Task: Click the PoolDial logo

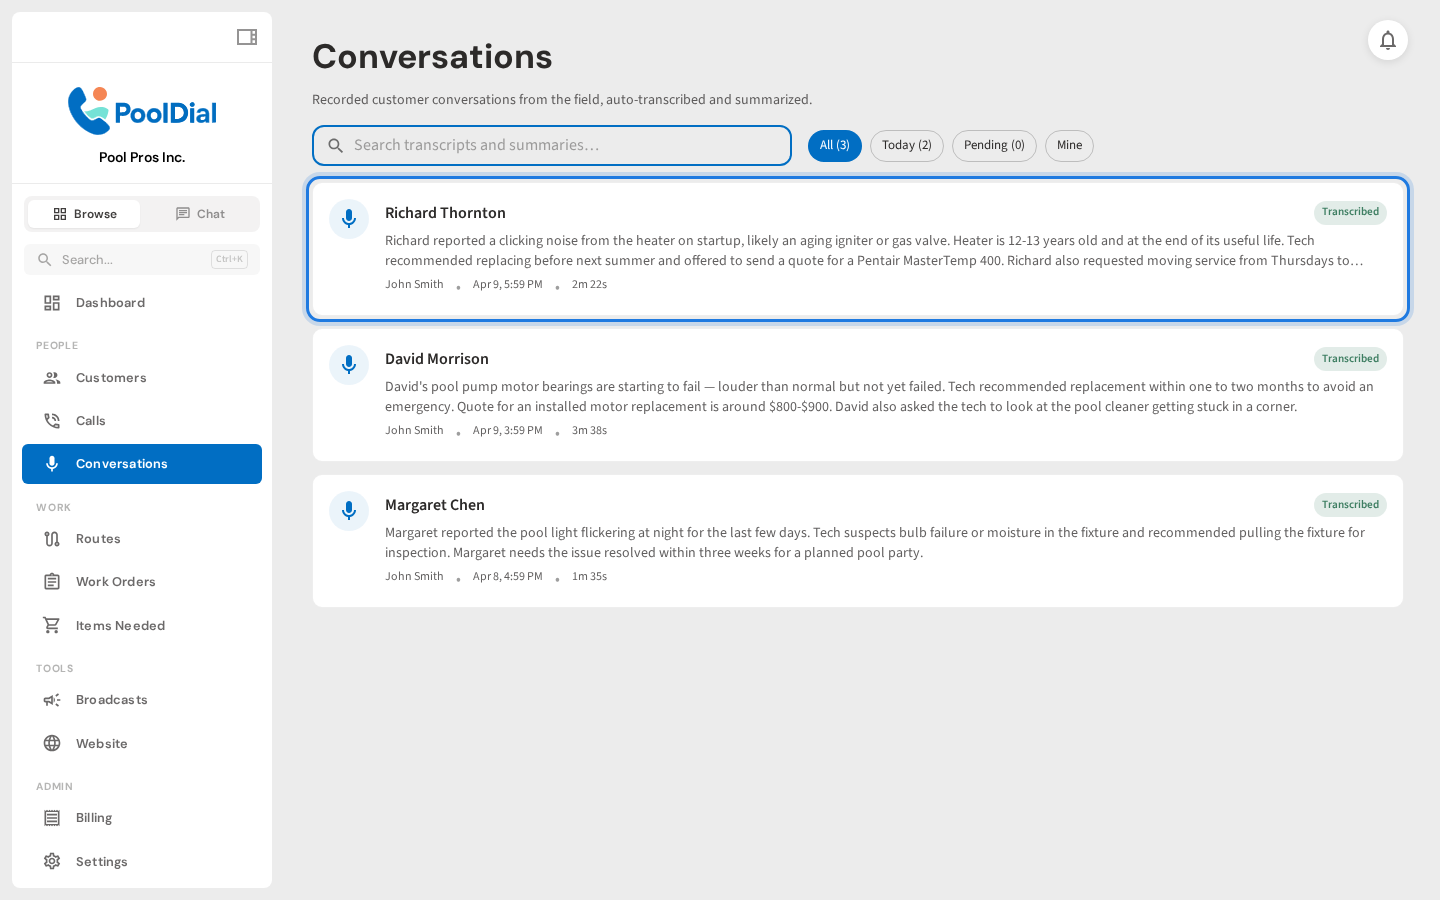Action: (x=142, y=110)
